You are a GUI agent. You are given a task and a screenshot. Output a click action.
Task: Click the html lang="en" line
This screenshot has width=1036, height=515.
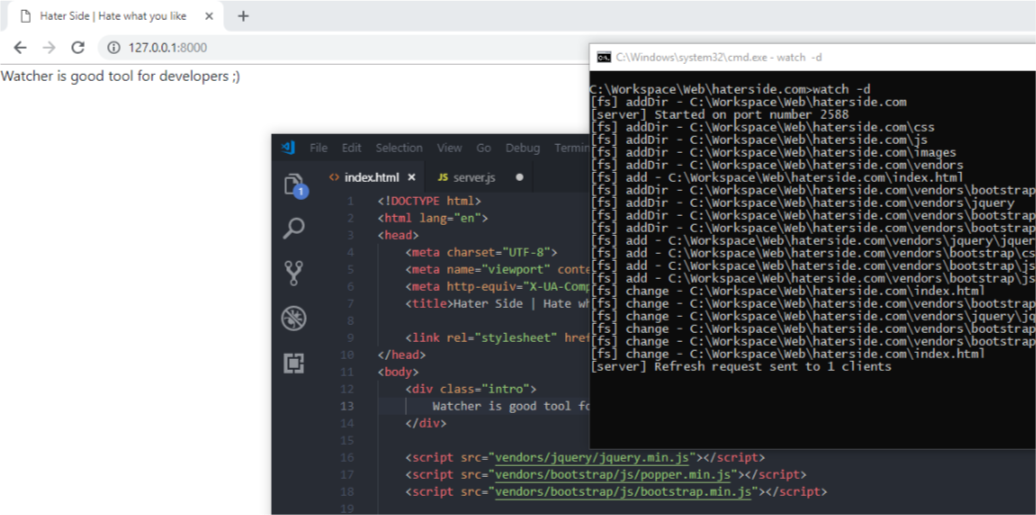click(x=432, y=218)
